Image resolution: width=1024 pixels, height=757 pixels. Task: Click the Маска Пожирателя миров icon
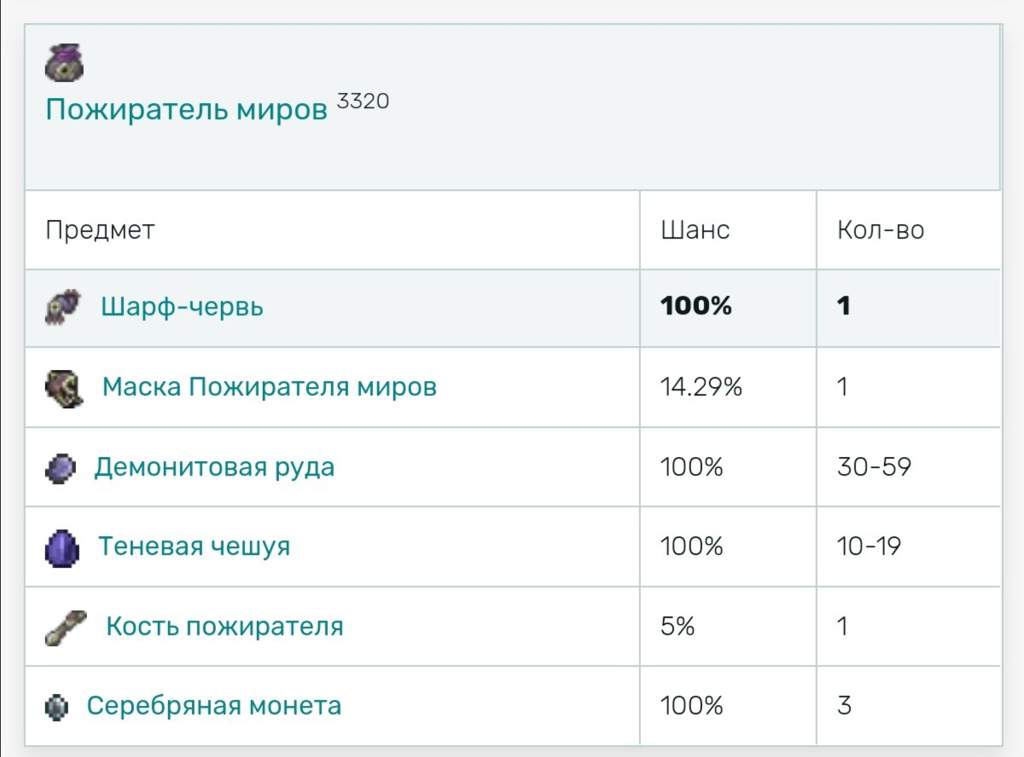[65, 387]
